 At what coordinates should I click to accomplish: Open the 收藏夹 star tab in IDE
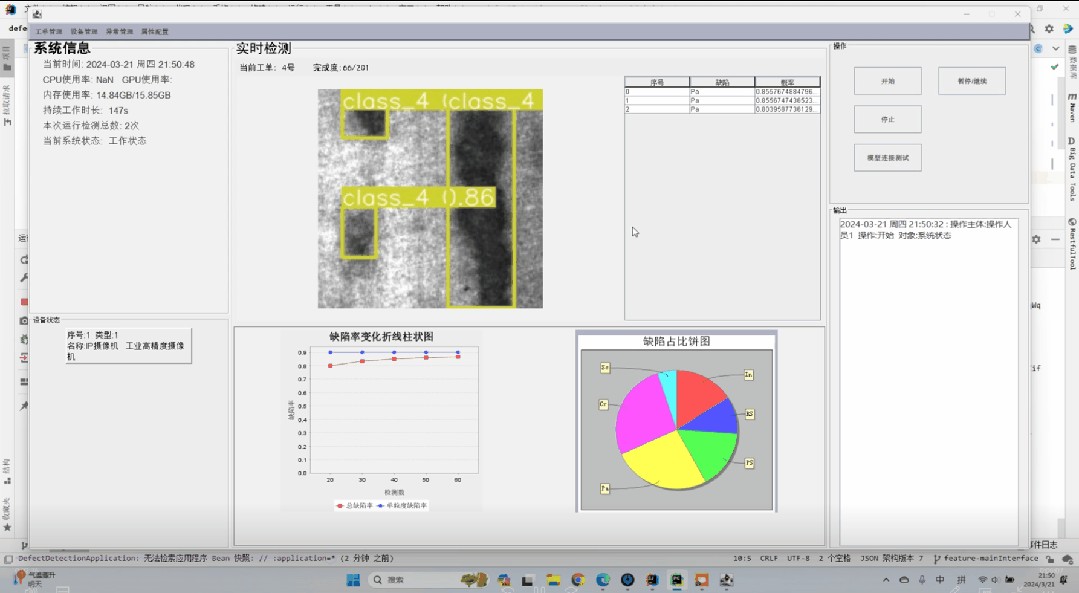7,515
